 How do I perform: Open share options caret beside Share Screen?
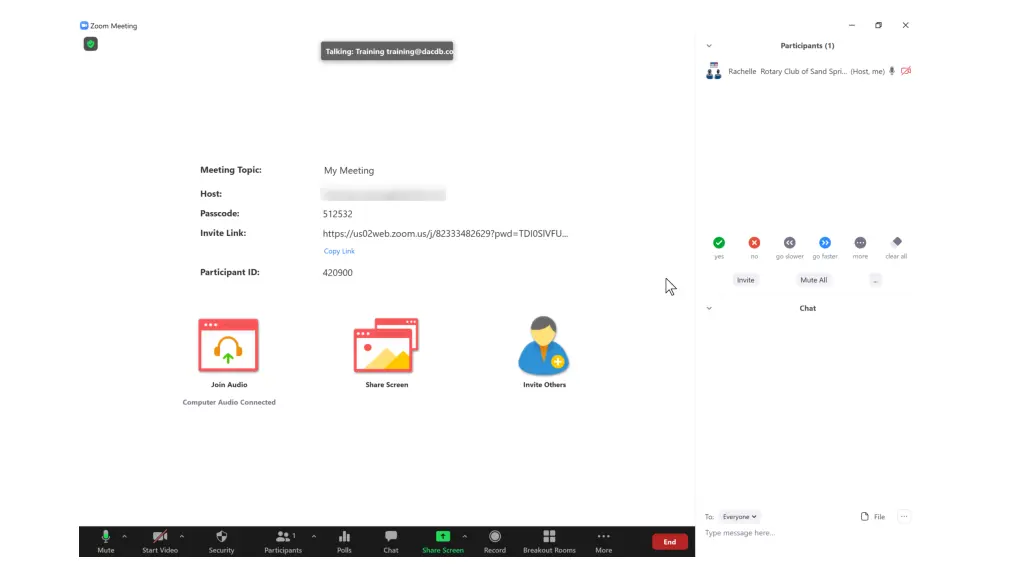coord(464,536)
